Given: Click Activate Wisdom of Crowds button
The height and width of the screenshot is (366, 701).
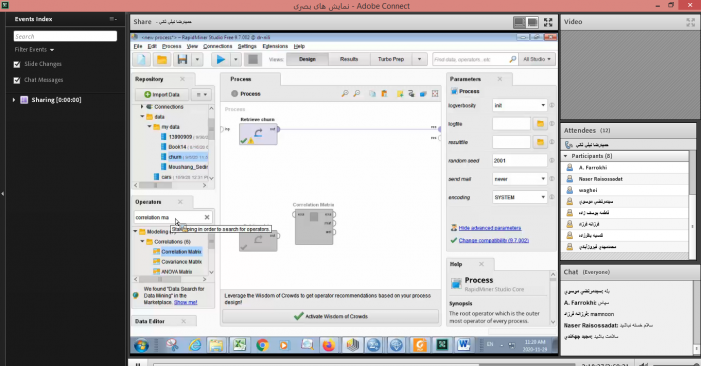Looking at the screenshot, I should pos(330,316).
